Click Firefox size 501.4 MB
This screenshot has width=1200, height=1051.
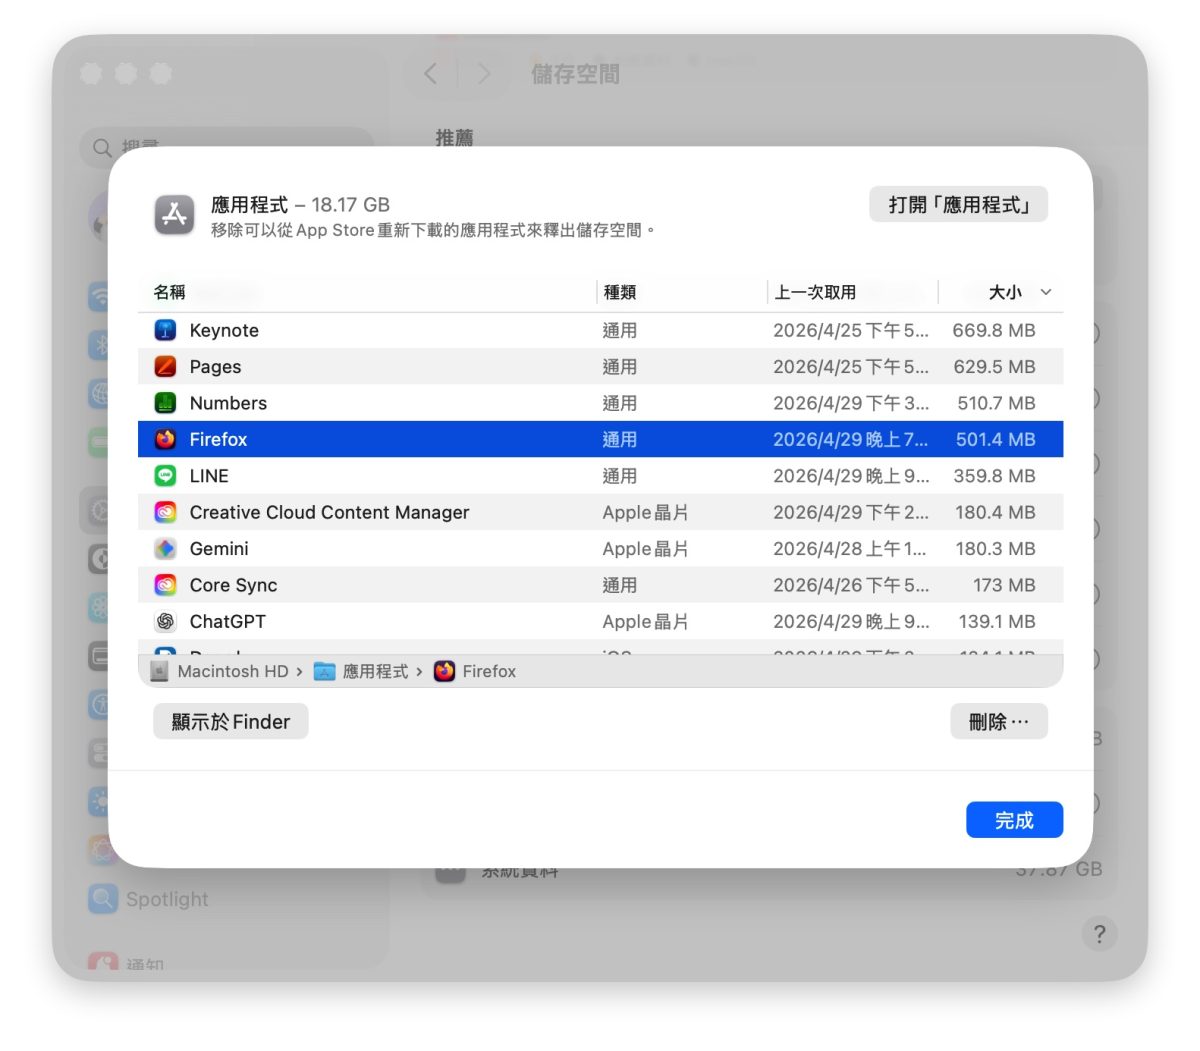coord(995,439)
